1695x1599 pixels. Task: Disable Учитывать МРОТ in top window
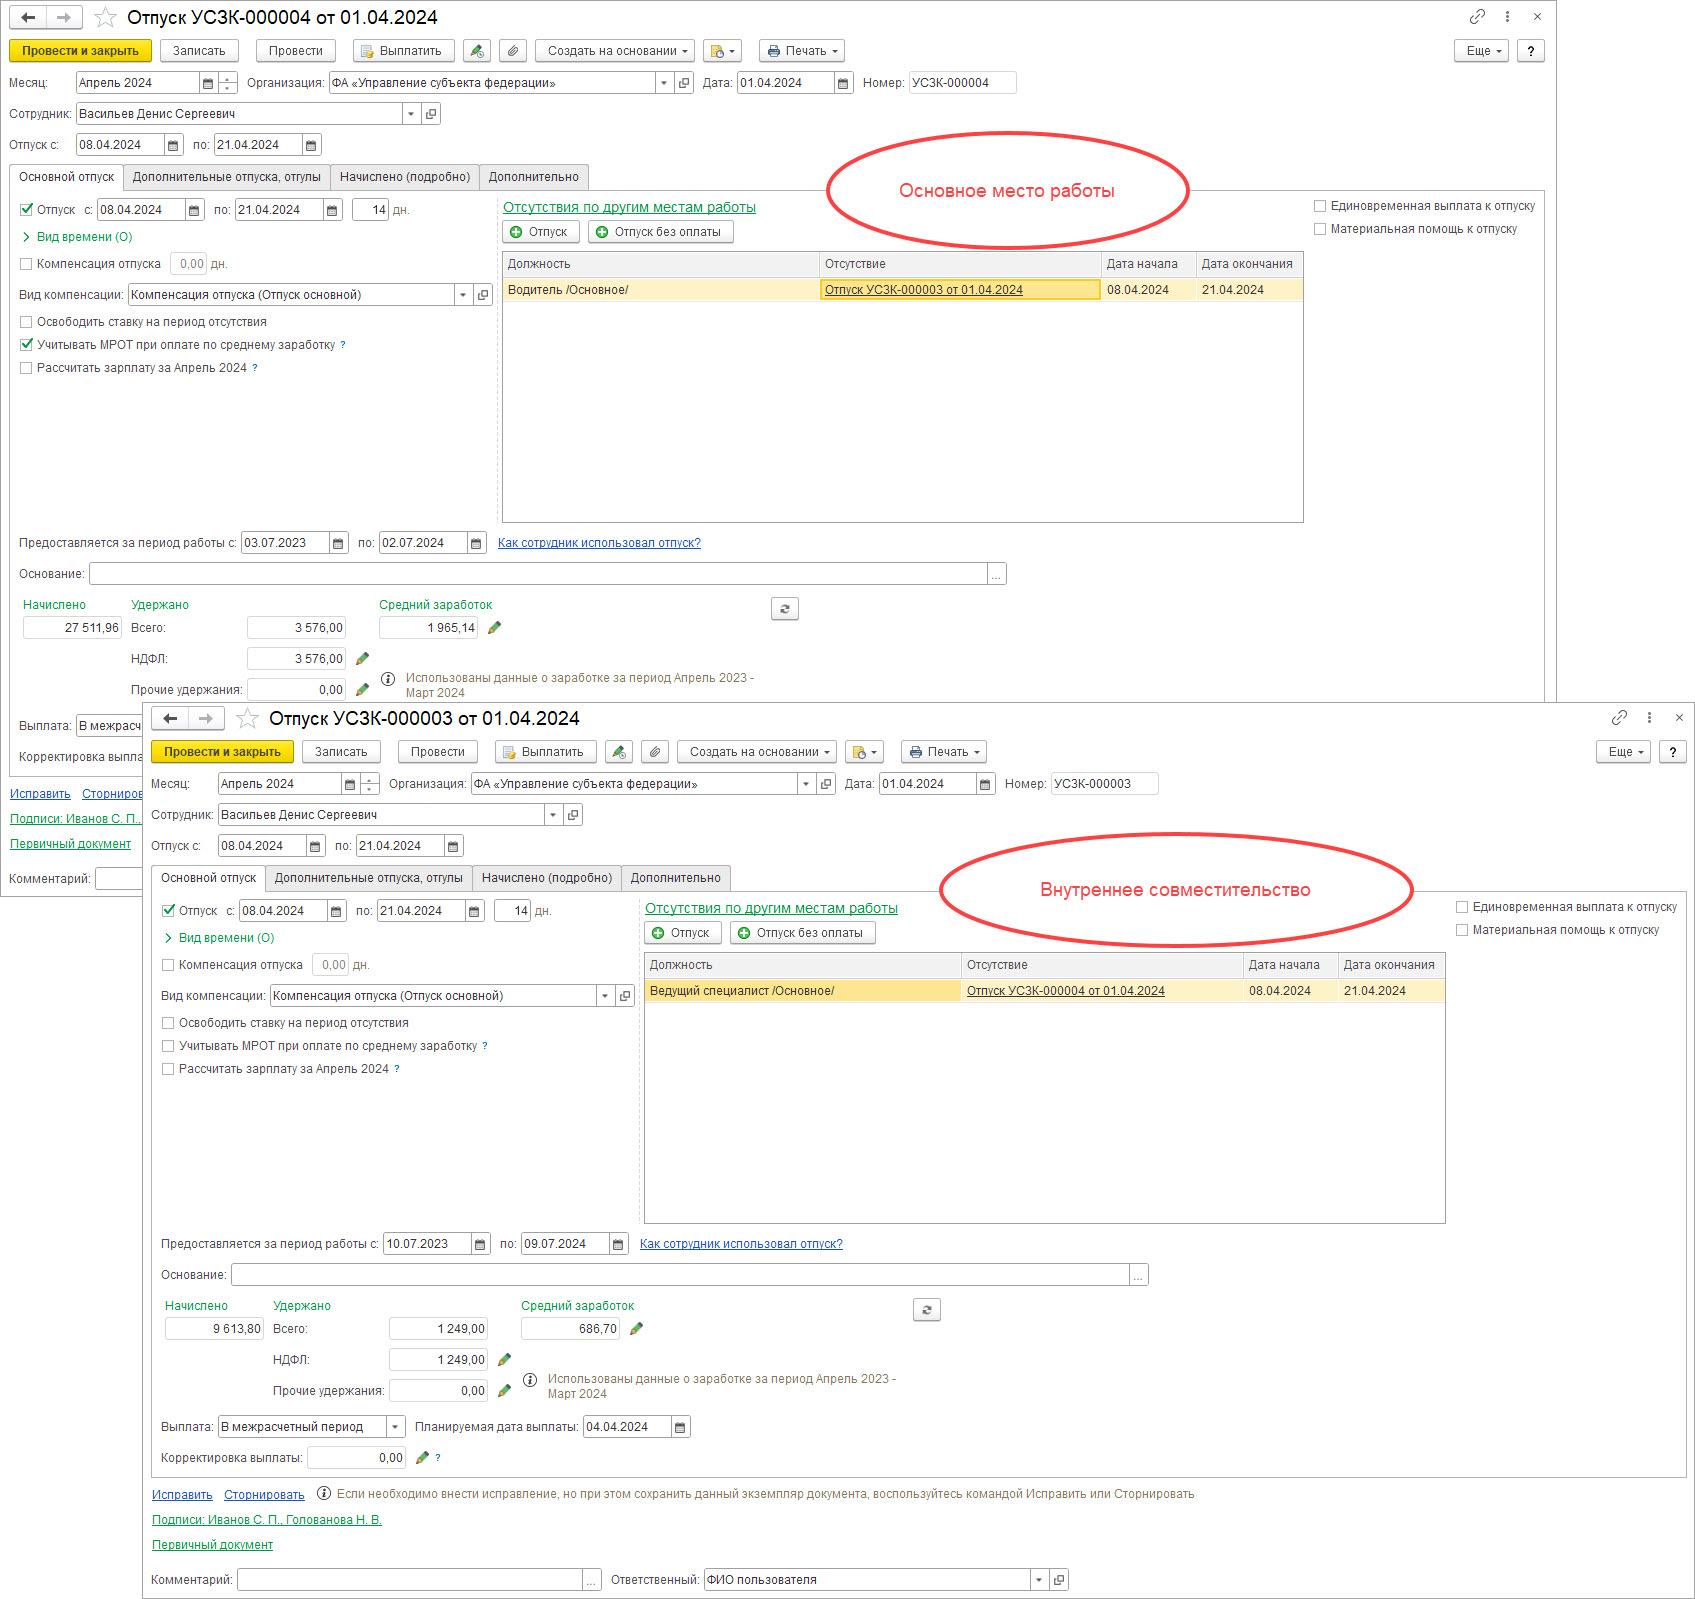27,345
